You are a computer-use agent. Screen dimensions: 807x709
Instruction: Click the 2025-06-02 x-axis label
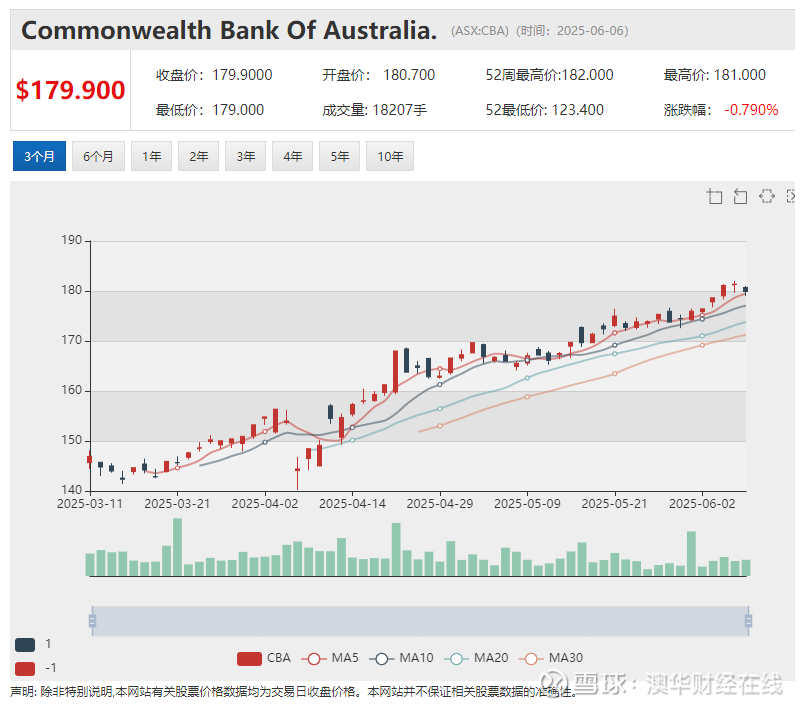tap(702, 504)
